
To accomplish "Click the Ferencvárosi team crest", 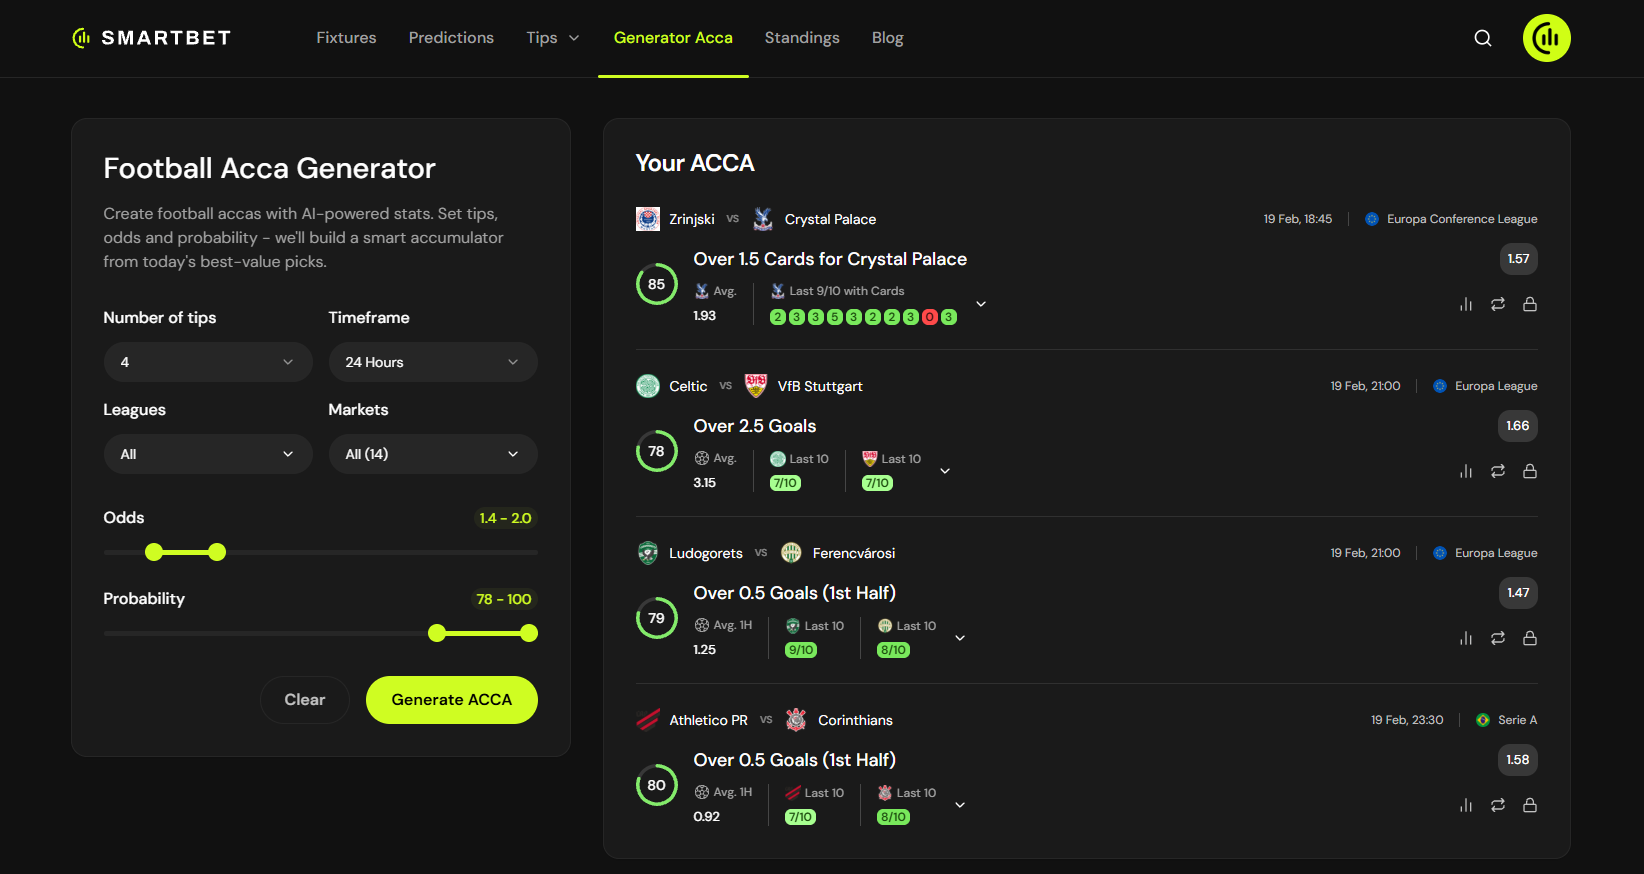I will pyautogui.click(x=791, y=553).
